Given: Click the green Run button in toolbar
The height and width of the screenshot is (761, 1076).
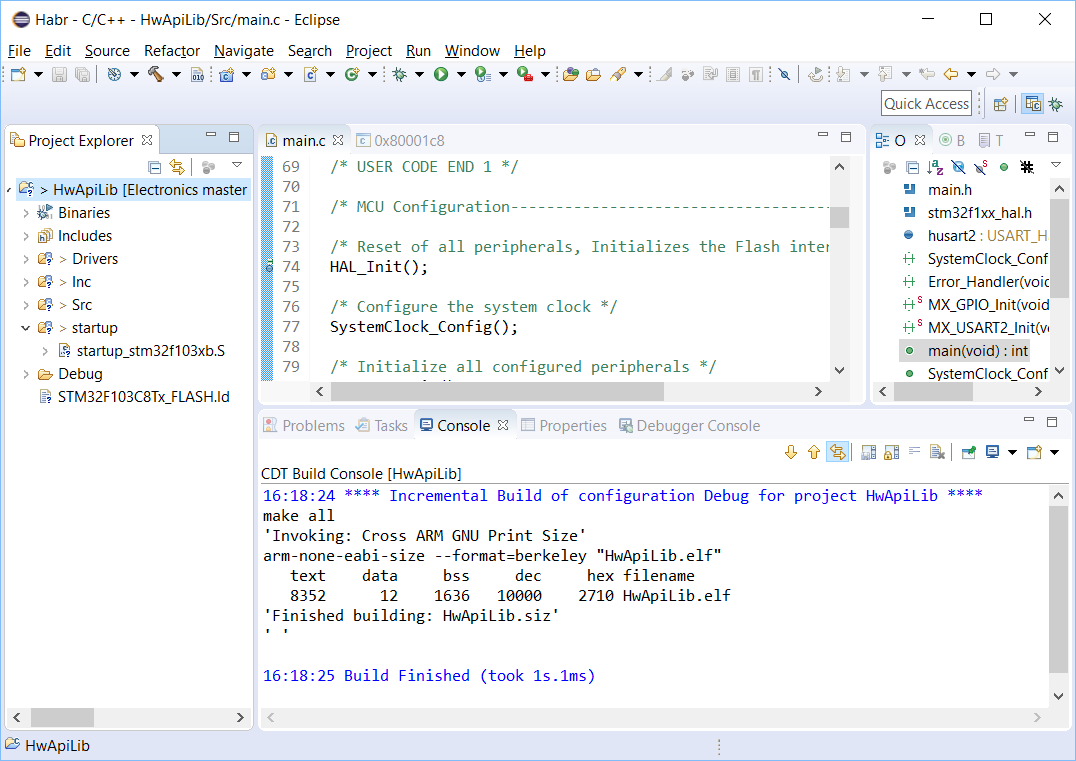Looking at the screenshot, I should (440, 74).
